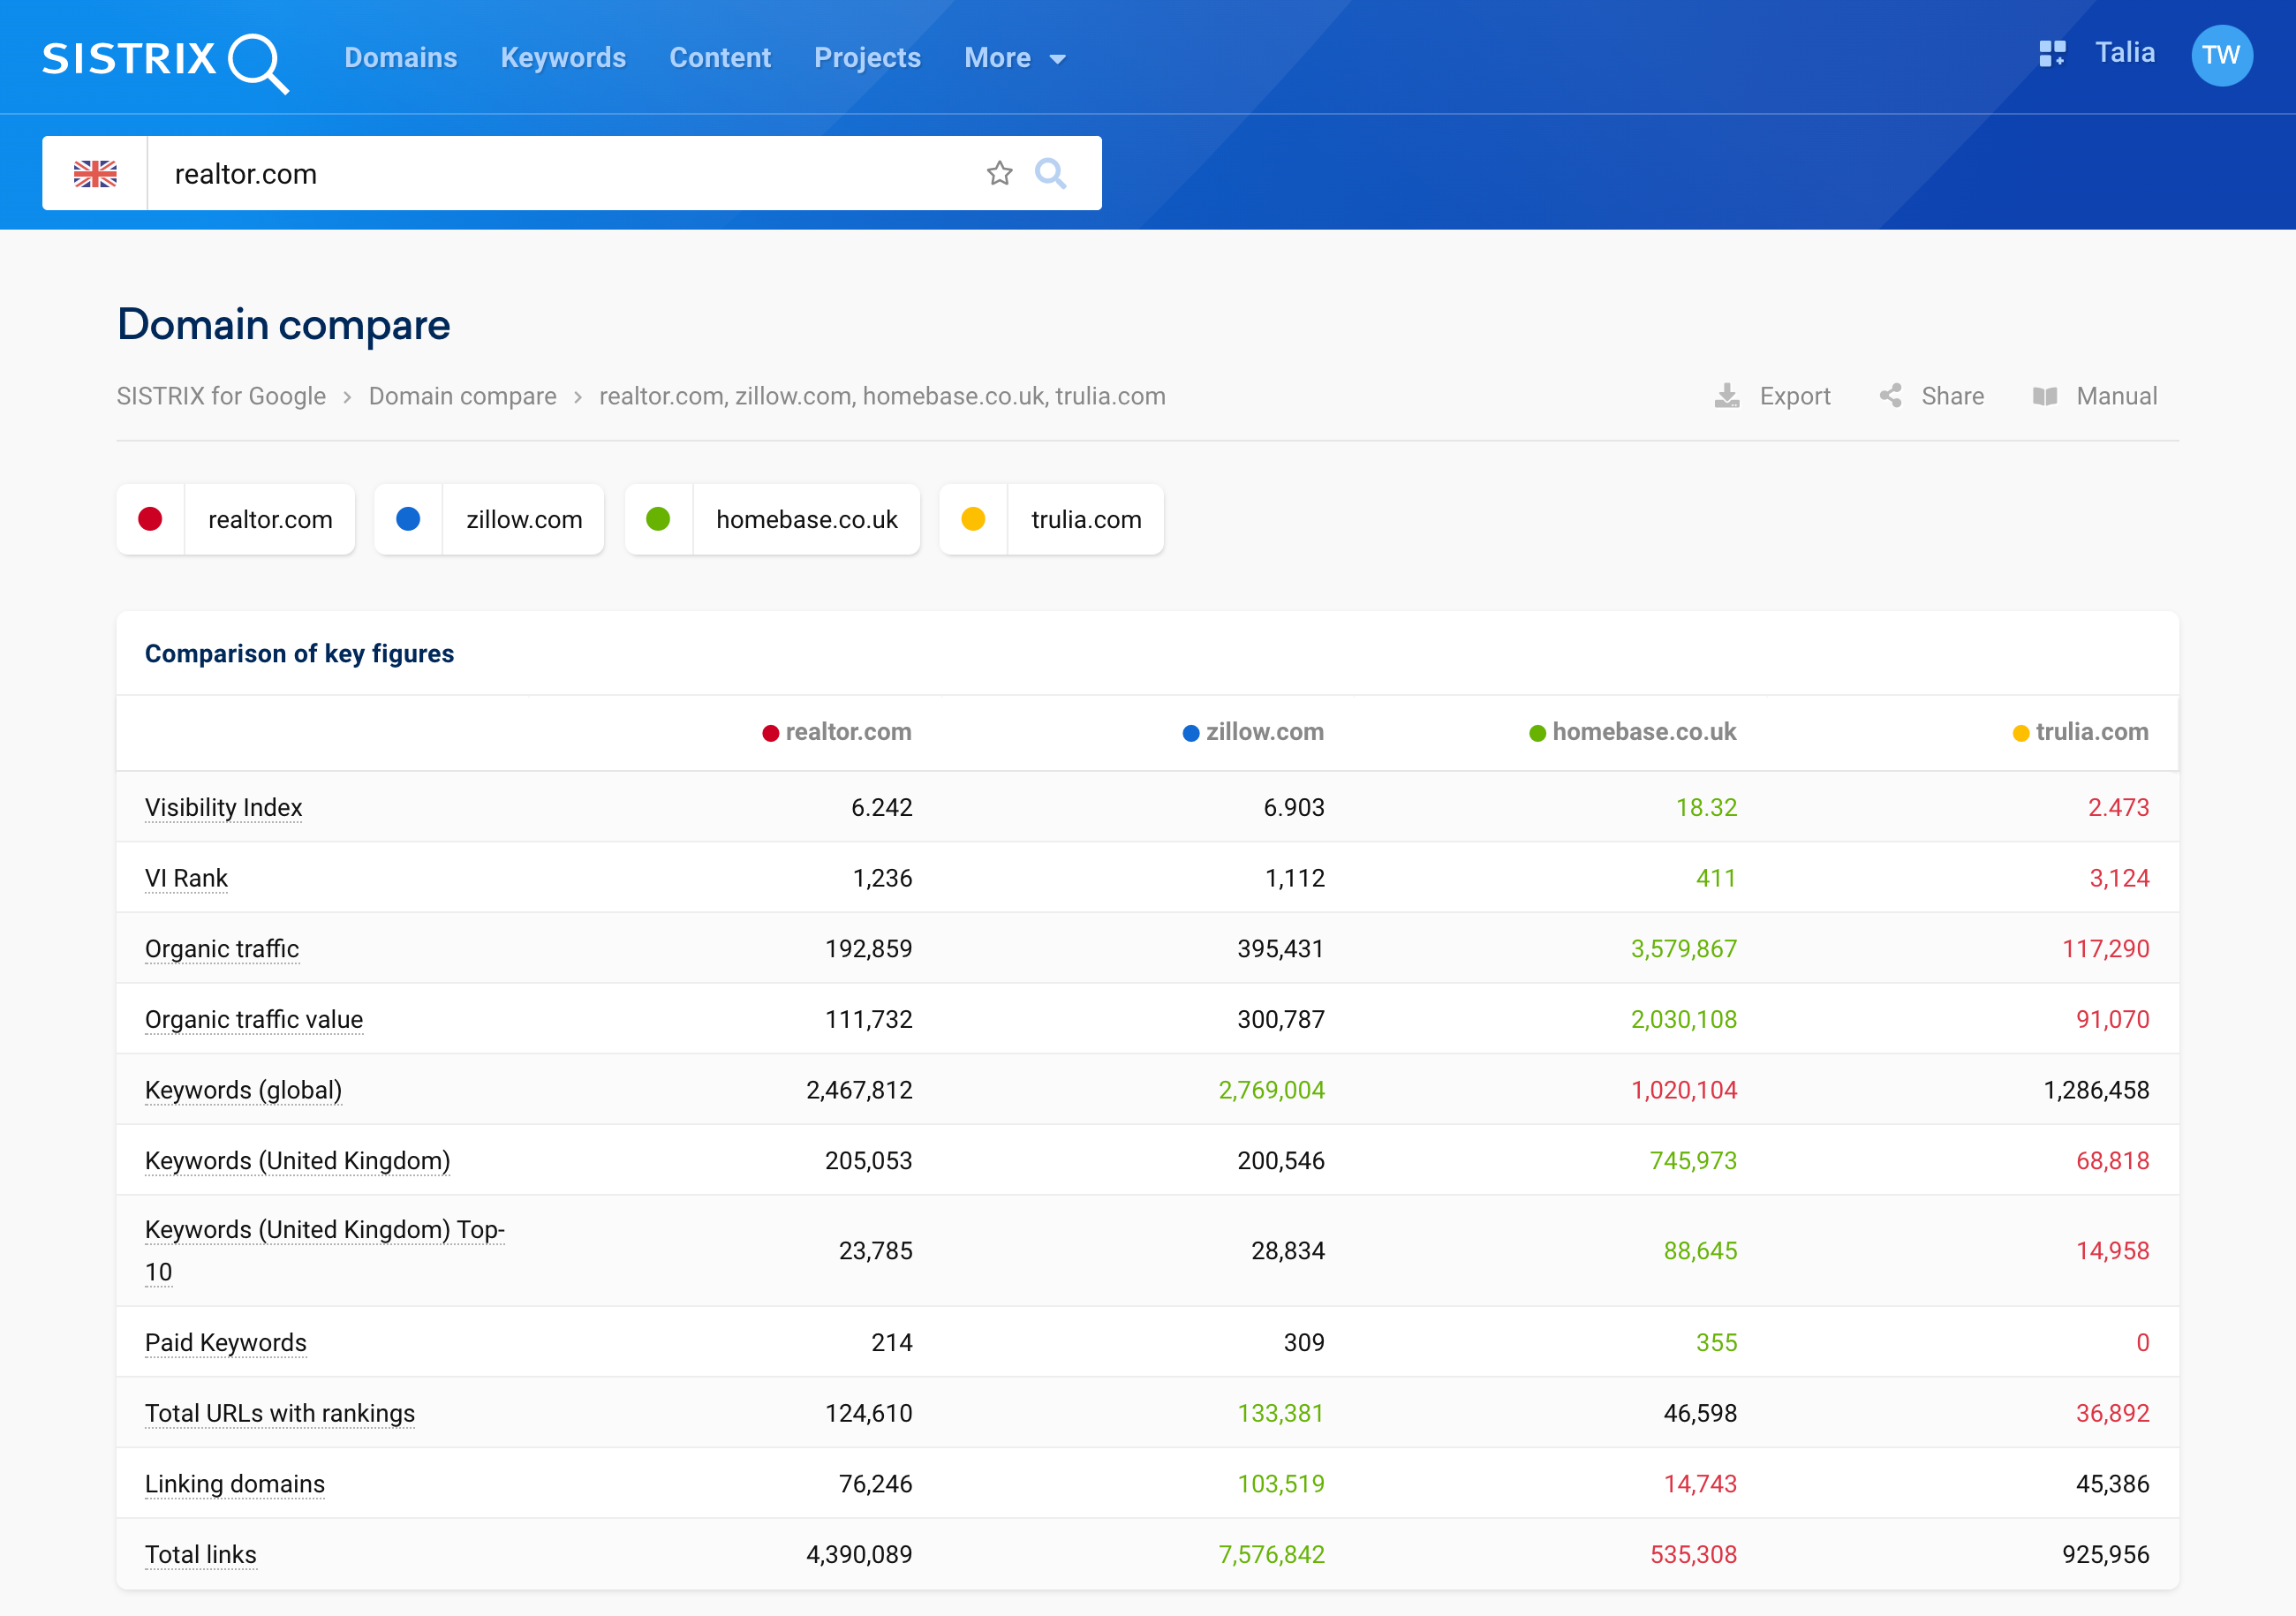This screenshot has height=1616, width=2296.
Task: Click Total URLs with rankings label
Action: tap(280, 1413)
